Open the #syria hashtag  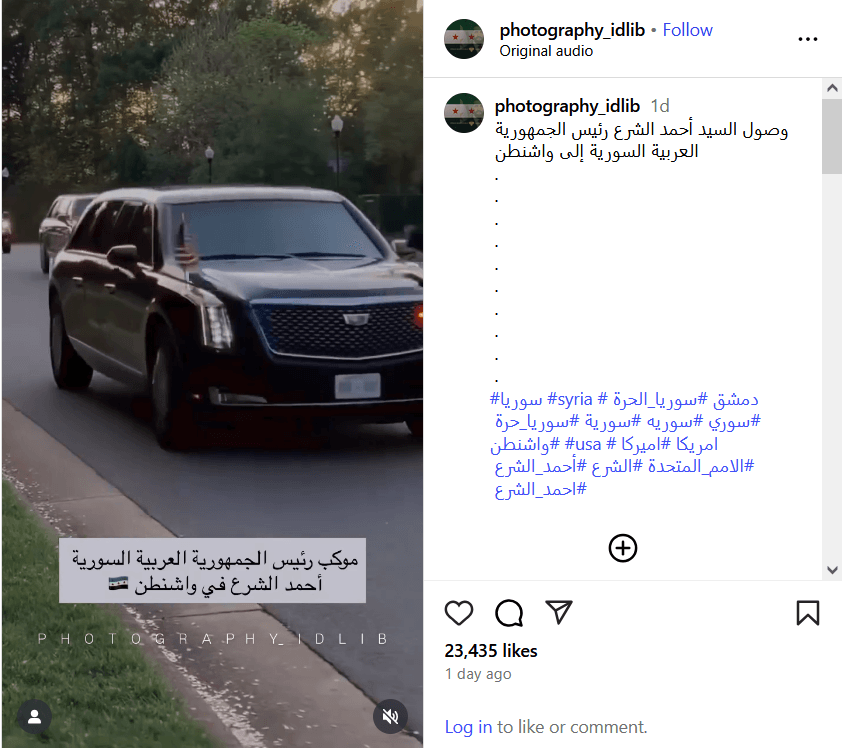coord(569,400)
